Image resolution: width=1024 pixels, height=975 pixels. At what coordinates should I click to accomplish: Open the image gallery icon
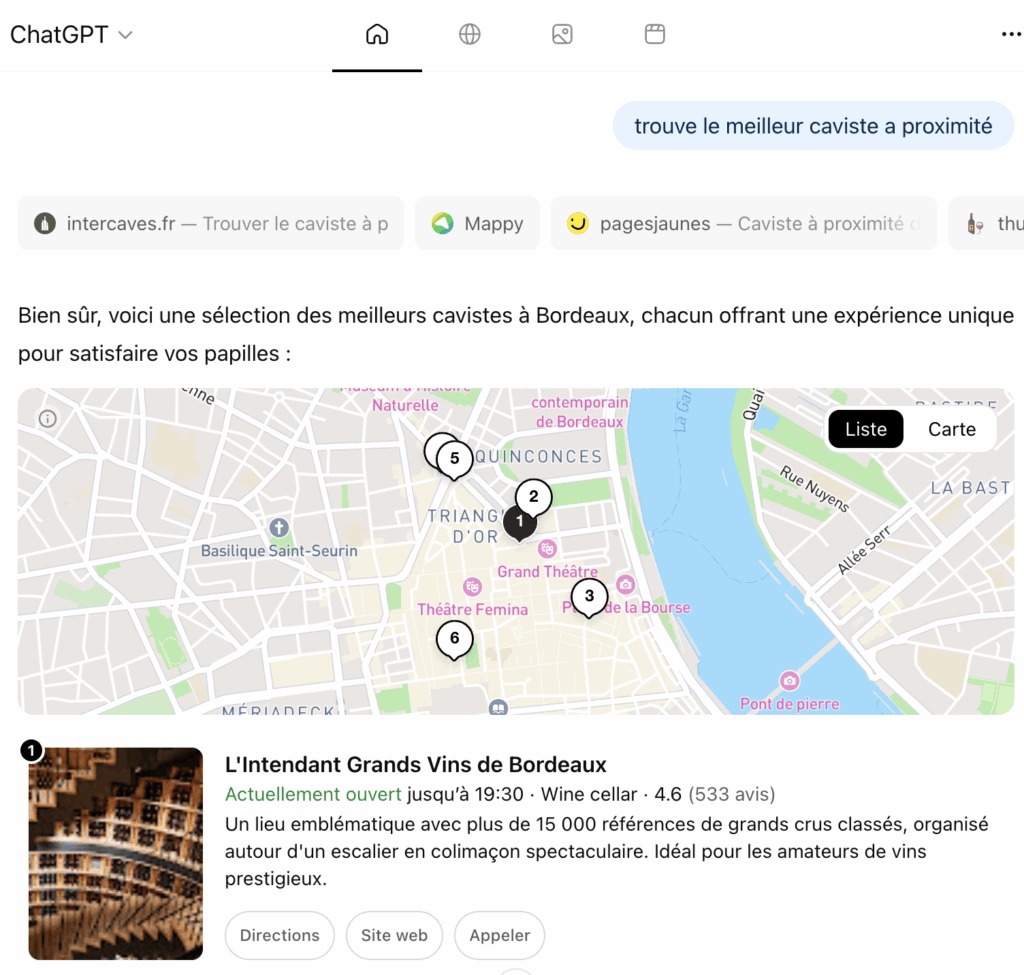click(x=562, y=35)
